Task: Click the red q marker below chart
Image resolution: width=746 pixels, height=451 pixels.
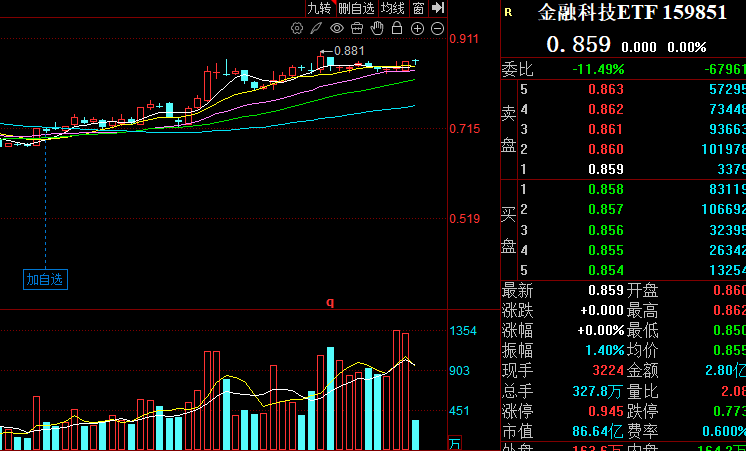Action: tap(329, 301)
